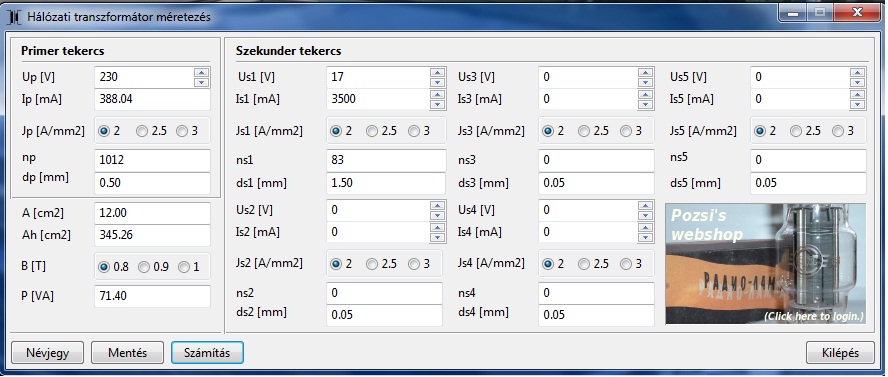Decrease Is5 [mA] with the down arrow
The width and height of the screenshot is (888, 377).
[x=857, y=105]
